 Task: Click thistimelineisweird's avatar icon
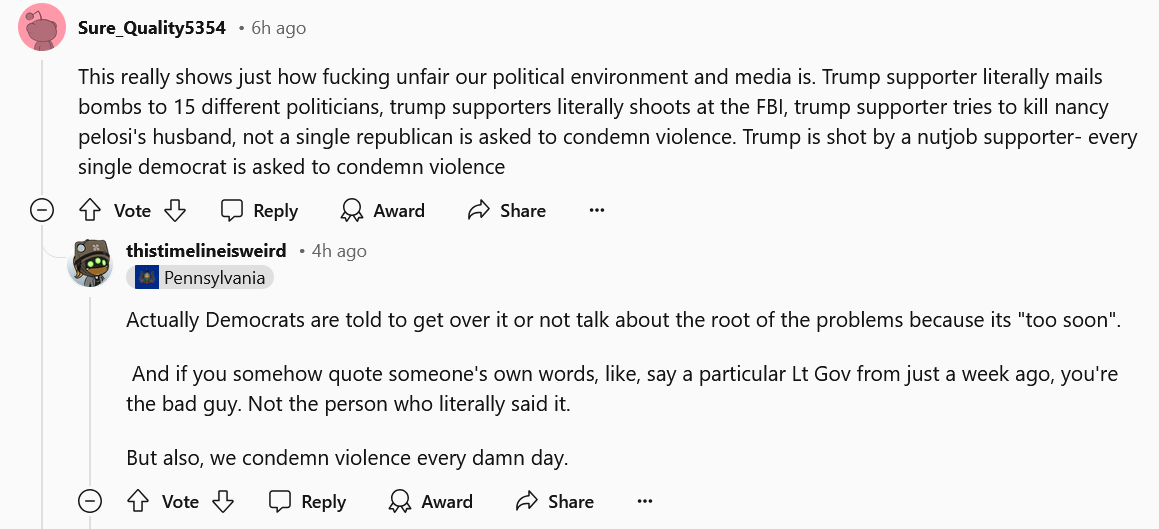(89, 263)
